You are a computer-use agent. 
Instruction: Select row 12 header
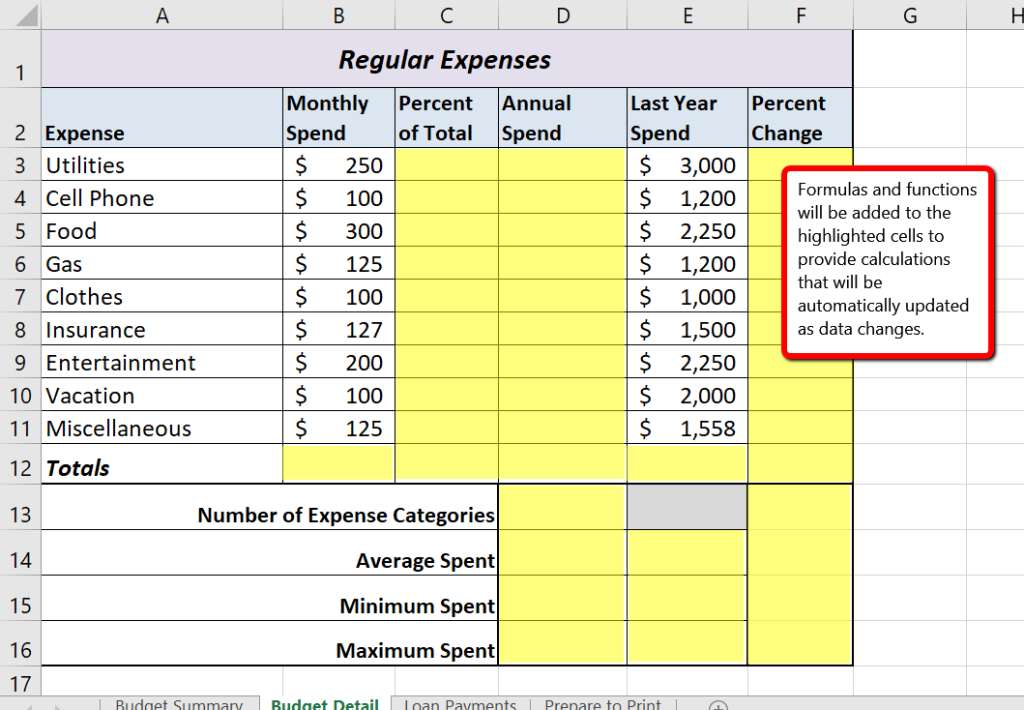tap(20, 468)
